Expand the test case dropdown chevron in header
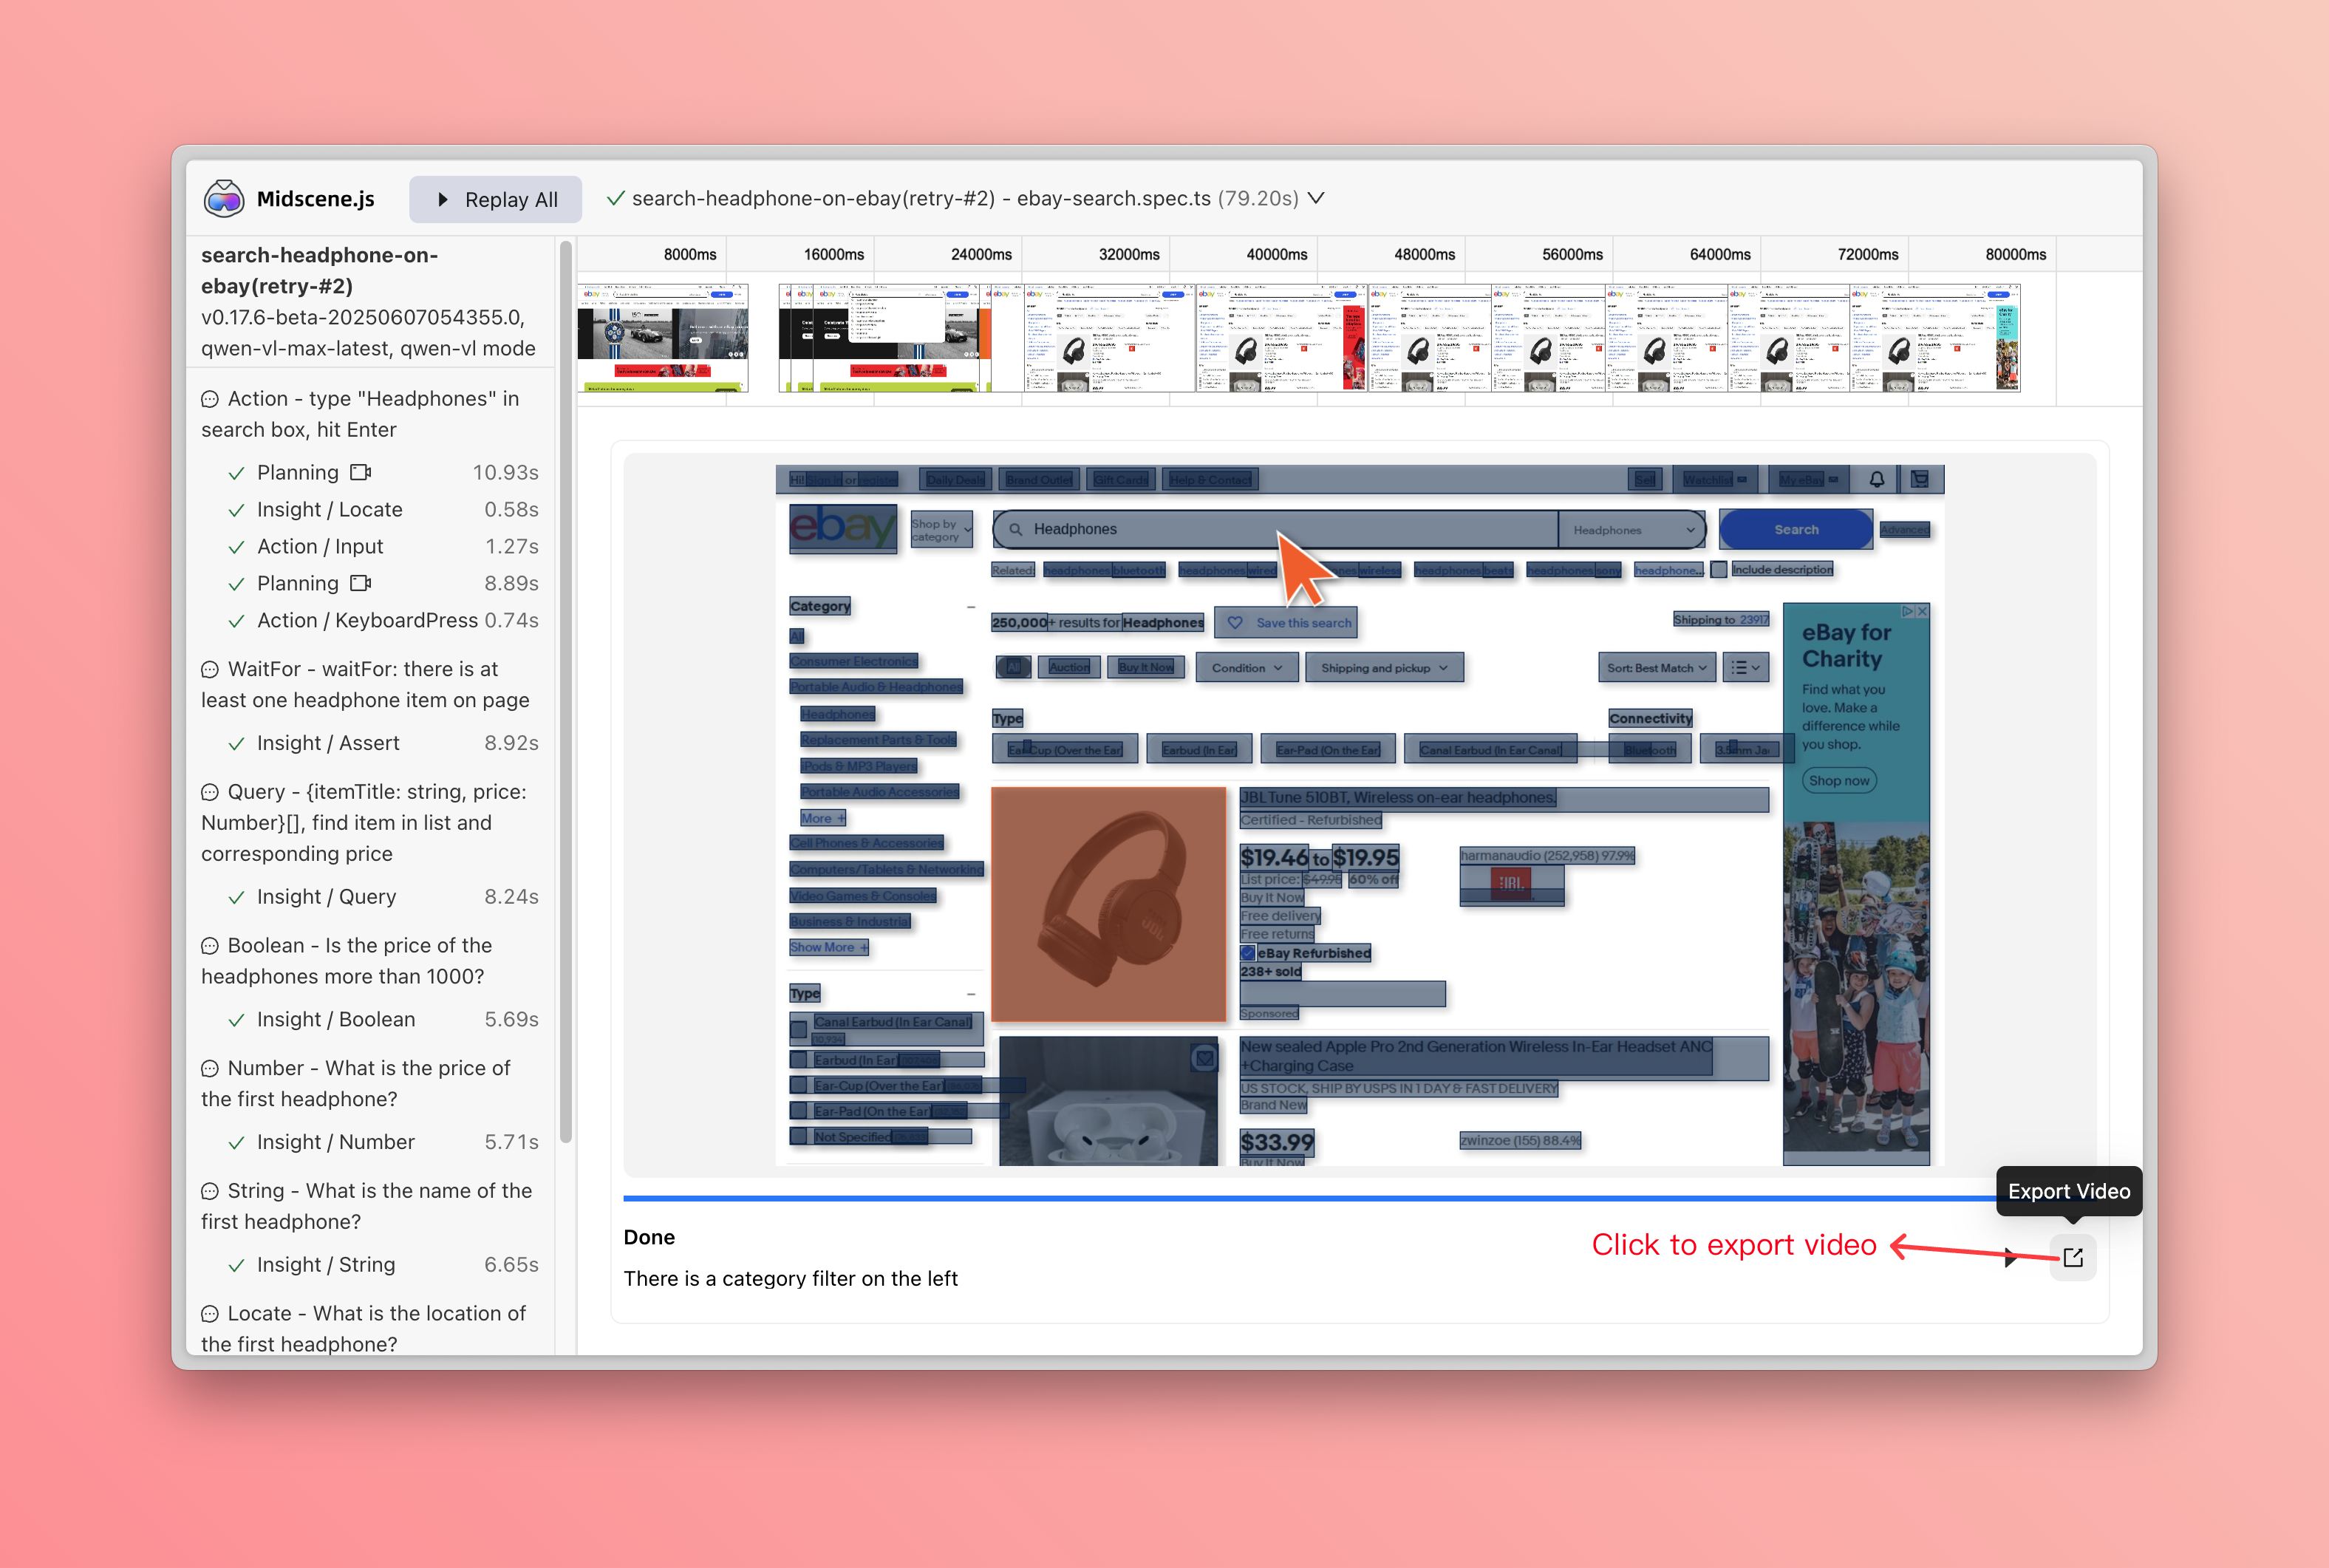 tap(1316, 198)
